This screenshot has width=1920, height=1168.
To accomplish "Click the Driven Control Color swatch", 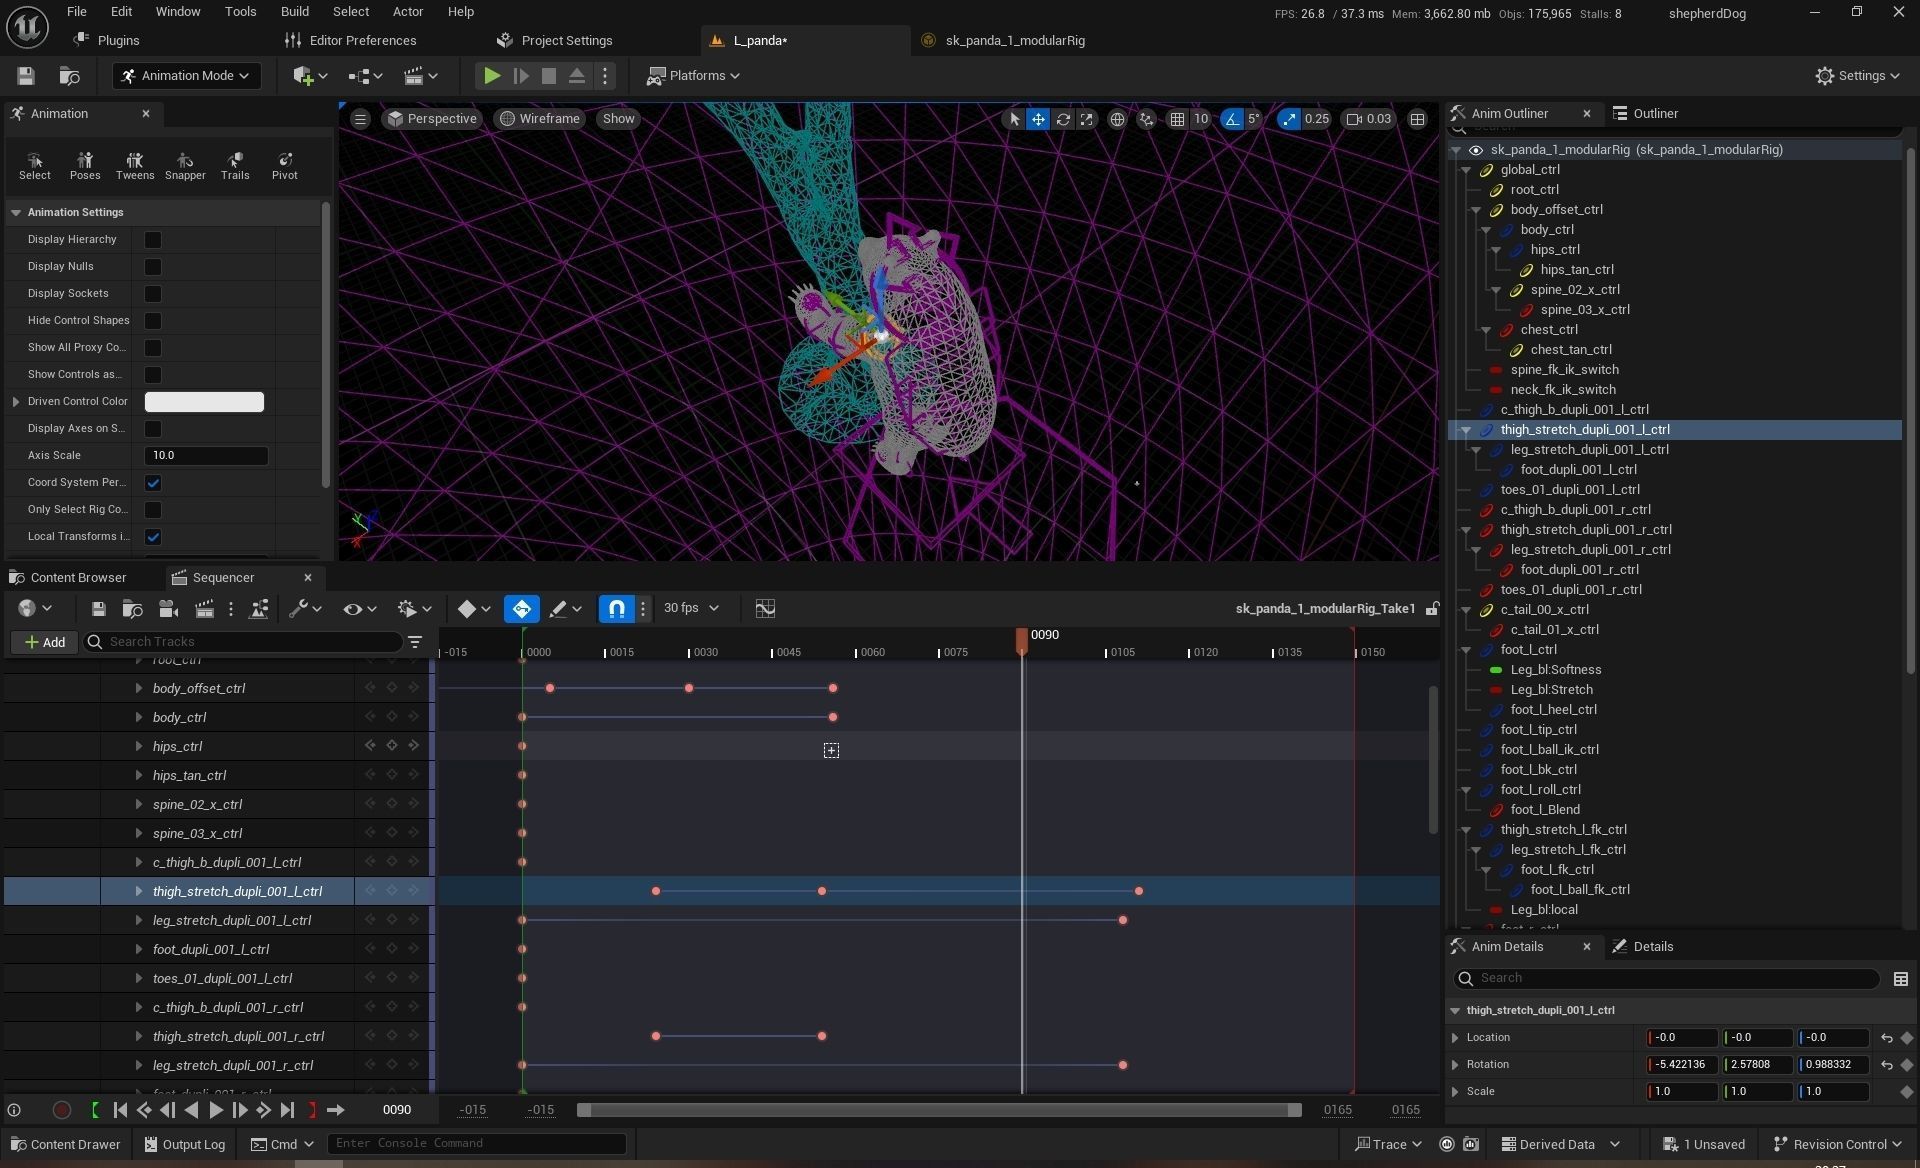I will tap(204, 402).
